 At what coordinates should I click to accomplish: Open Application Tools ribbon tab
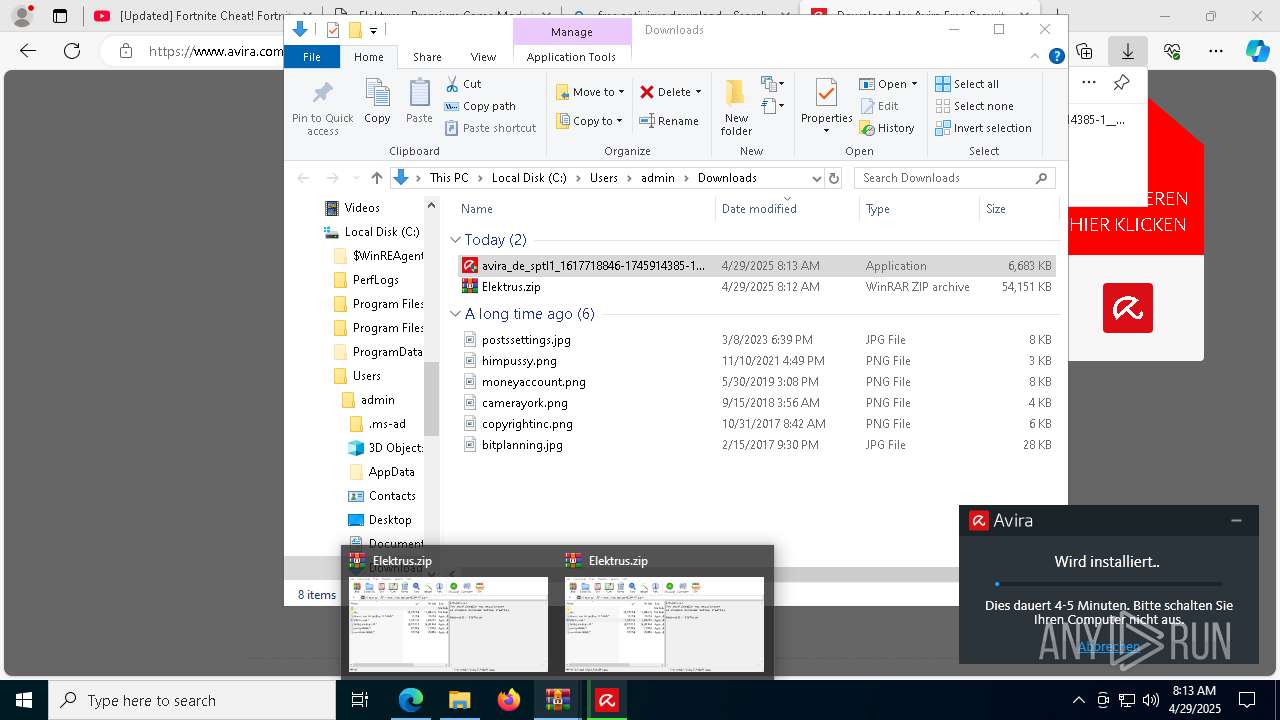click(571, 57)
